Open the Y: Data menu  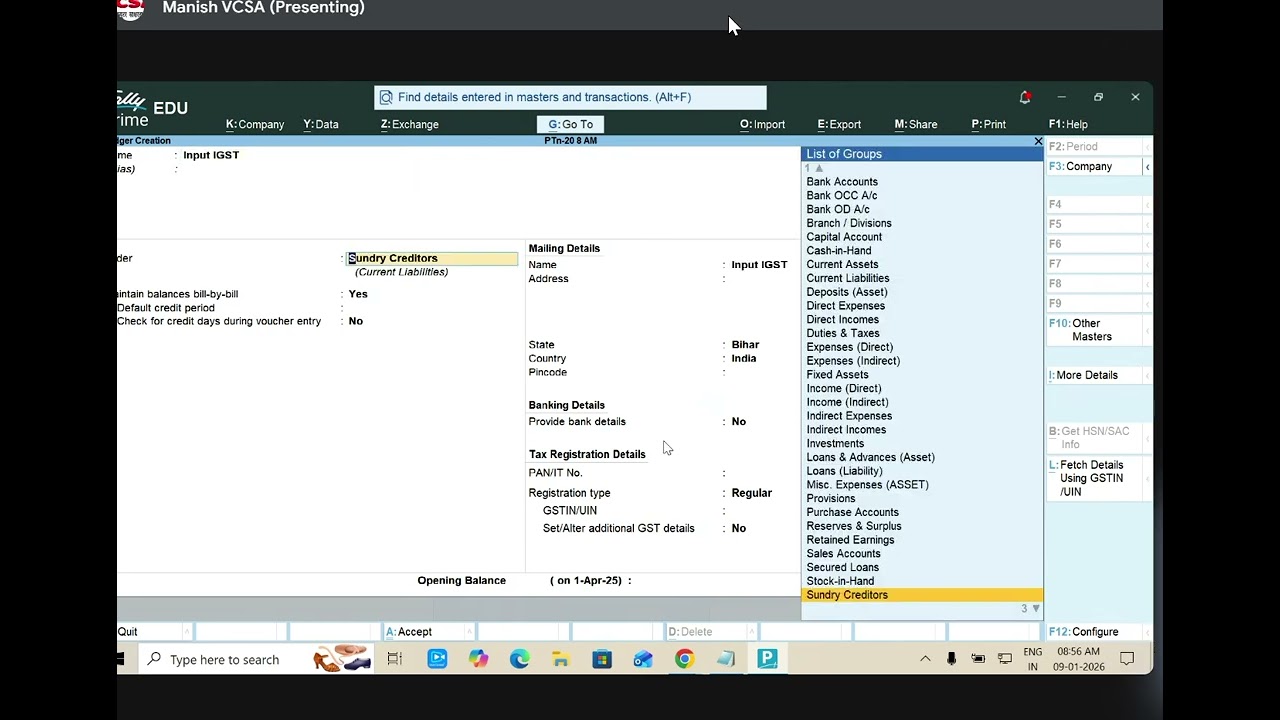pyautogui.click(x=321, y=125)
